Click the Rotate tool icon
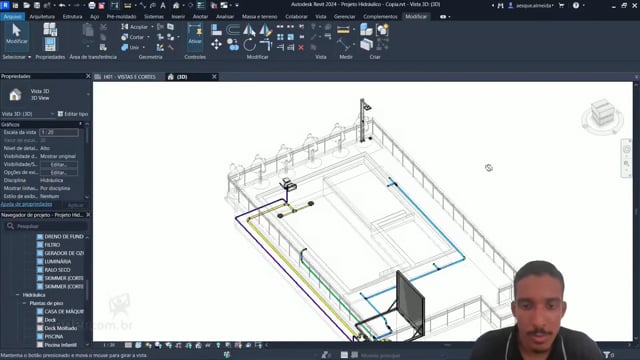The height and width of the screenshot is (360, 640). point(249,44)
